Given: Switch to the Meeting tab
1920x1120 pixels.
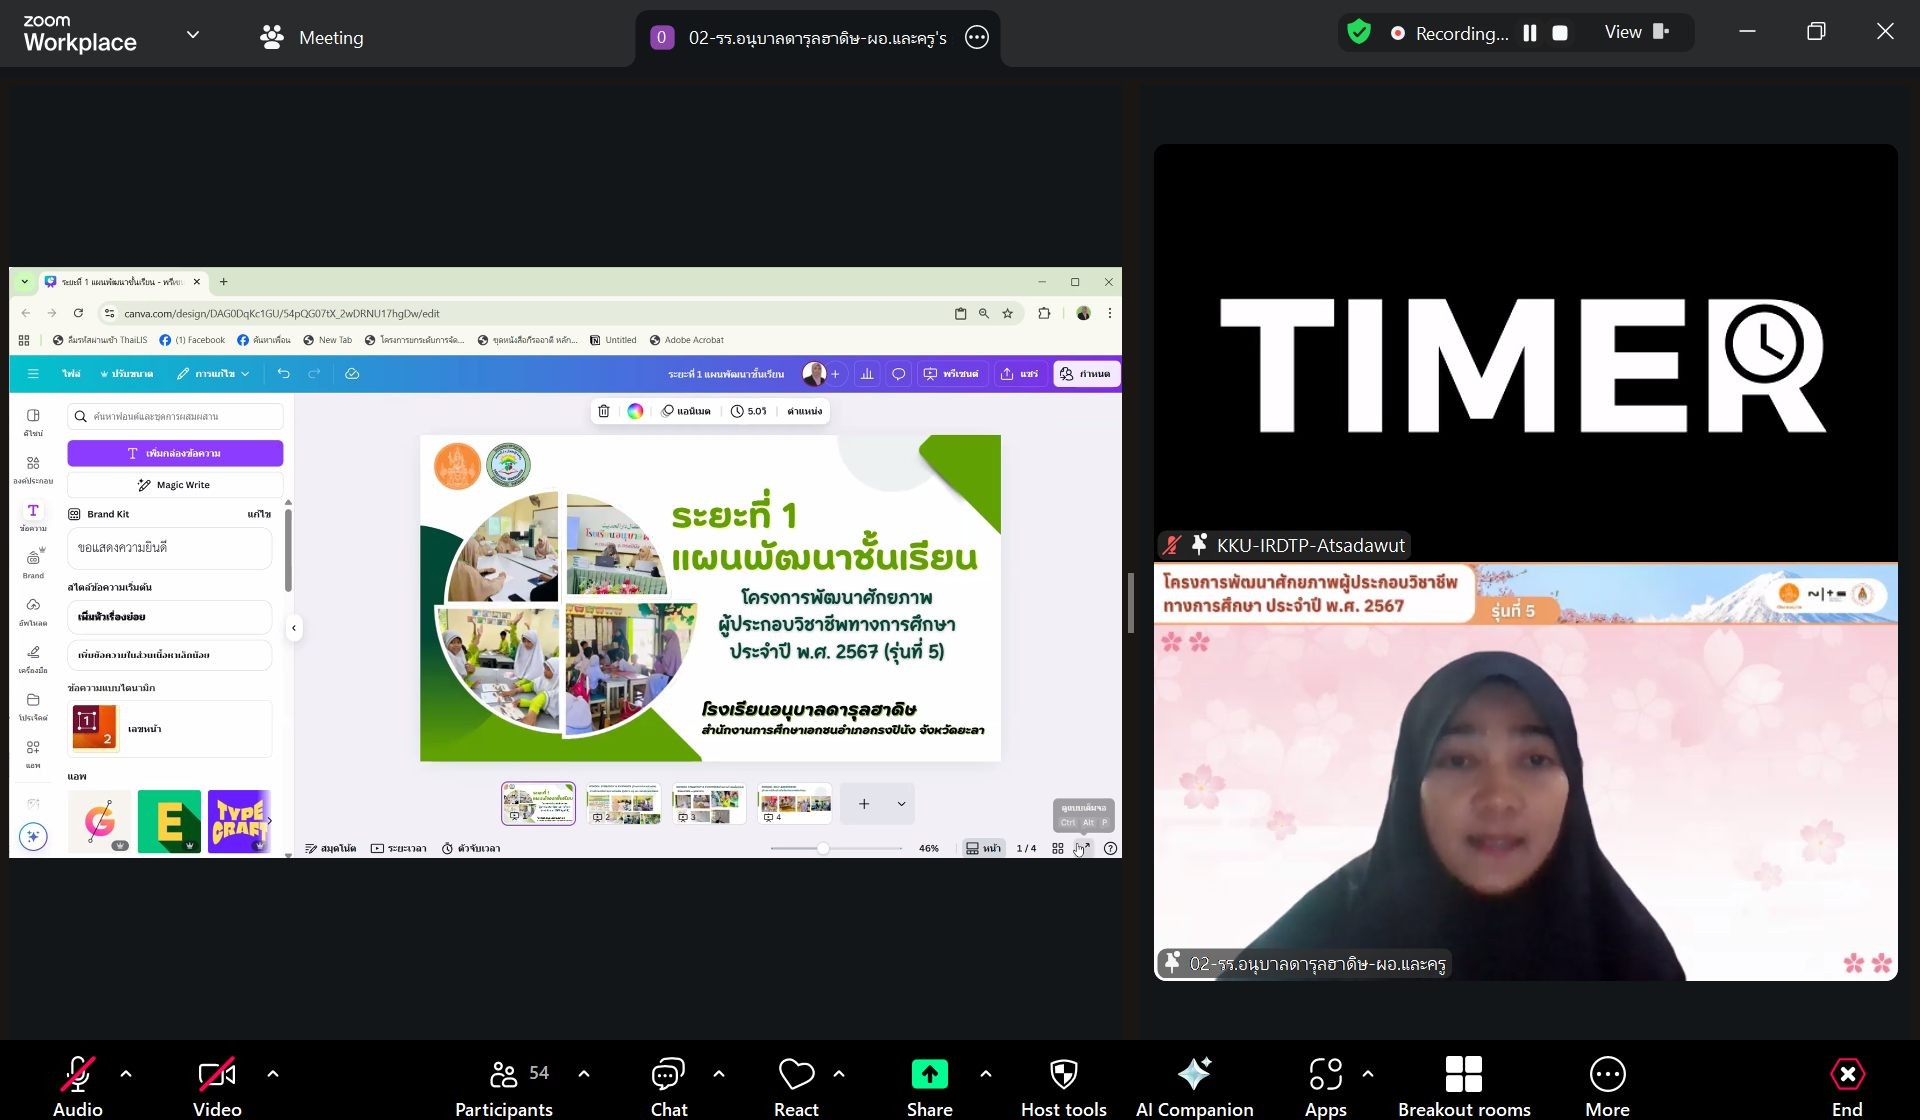Looking at the screenshot, I should click(312, 37).
